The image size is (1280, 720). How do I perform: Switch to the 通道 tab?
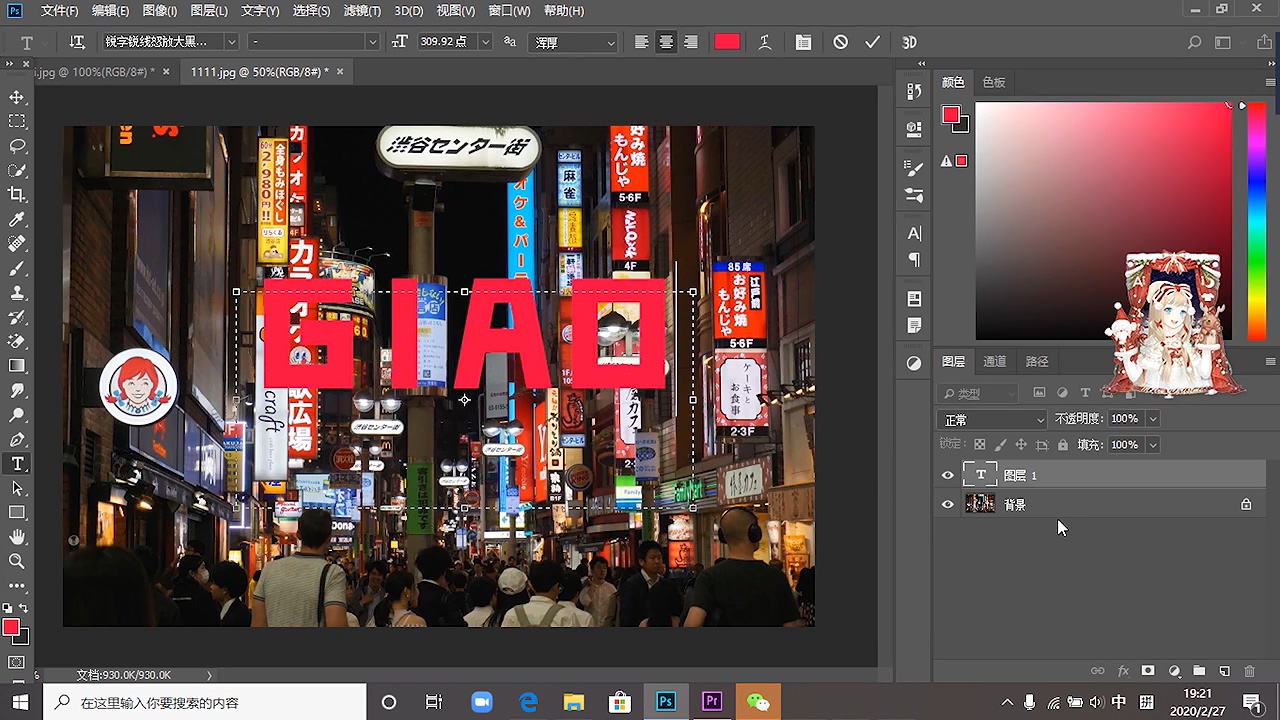click(x=994, y=362)
